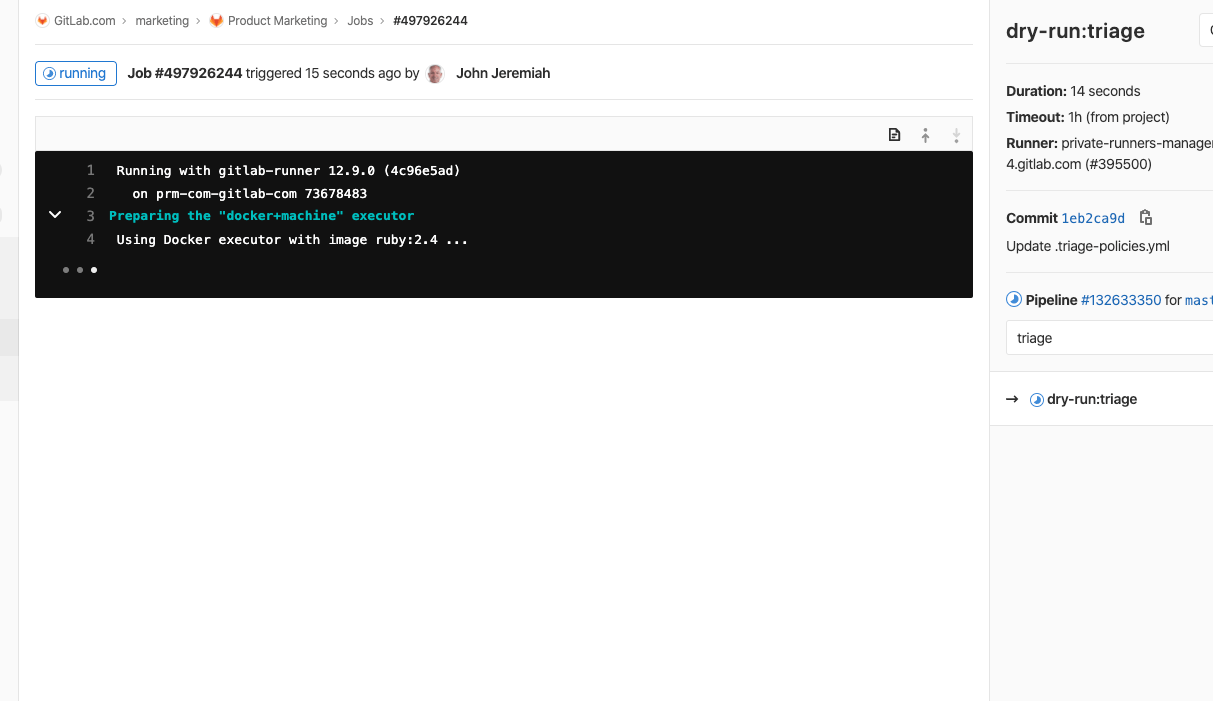Open pipeline #132633350 link
The image size is (1213, 701).
[1120, 300]
